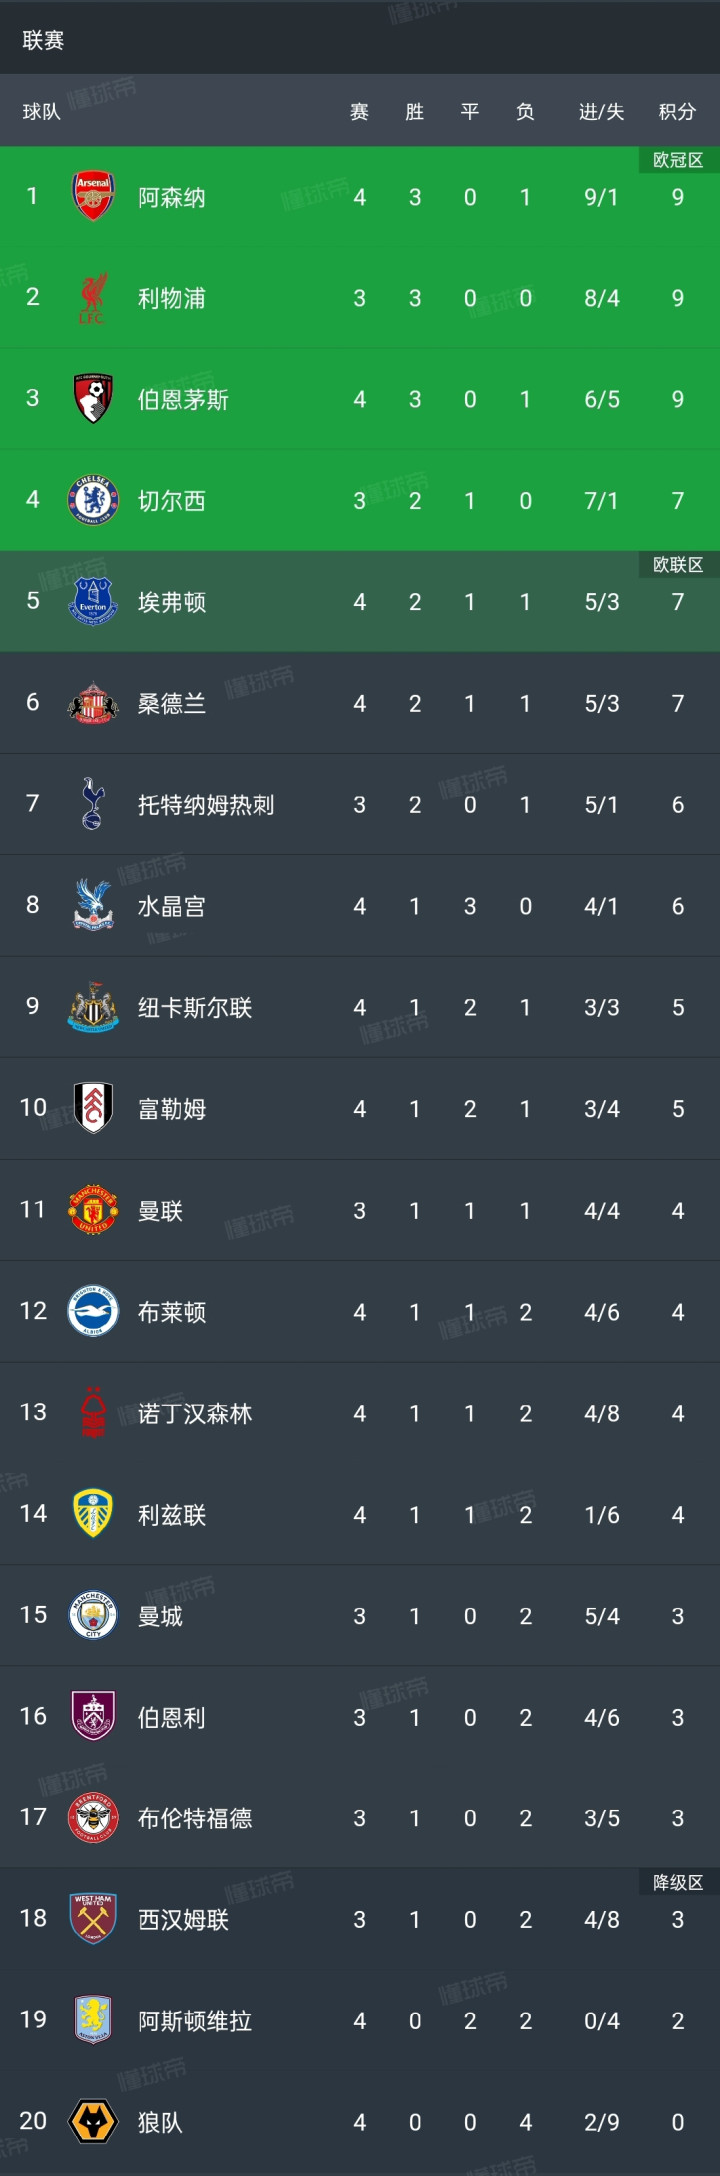
Task: Select the Wolves wolf-head badge
Action: click(93, 2121)
